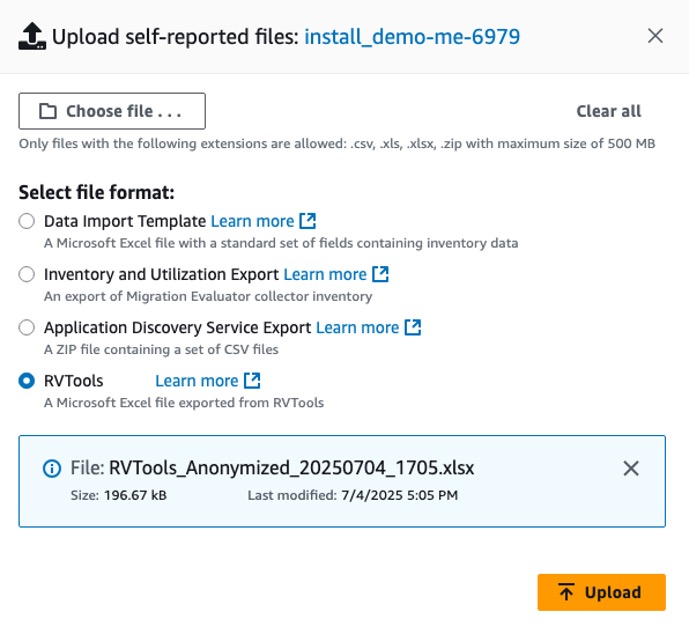
Task: Click the Choose file button
Action: (x=112, y=111)
